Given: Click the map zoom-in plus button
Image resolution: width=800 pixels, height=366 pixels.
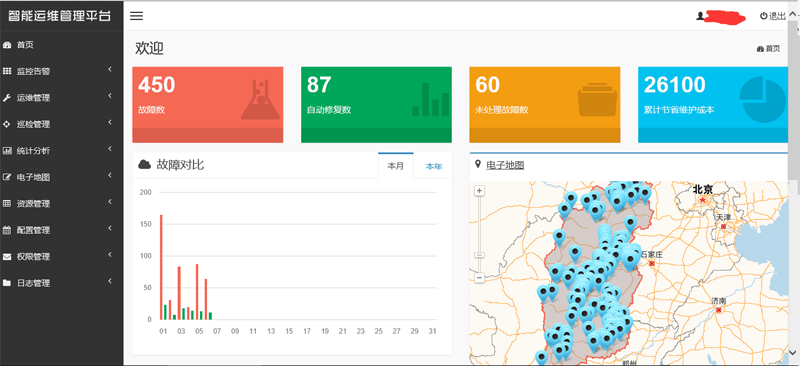Looking at the screenshot, I should pyautogui.click(x=479, y=191).
